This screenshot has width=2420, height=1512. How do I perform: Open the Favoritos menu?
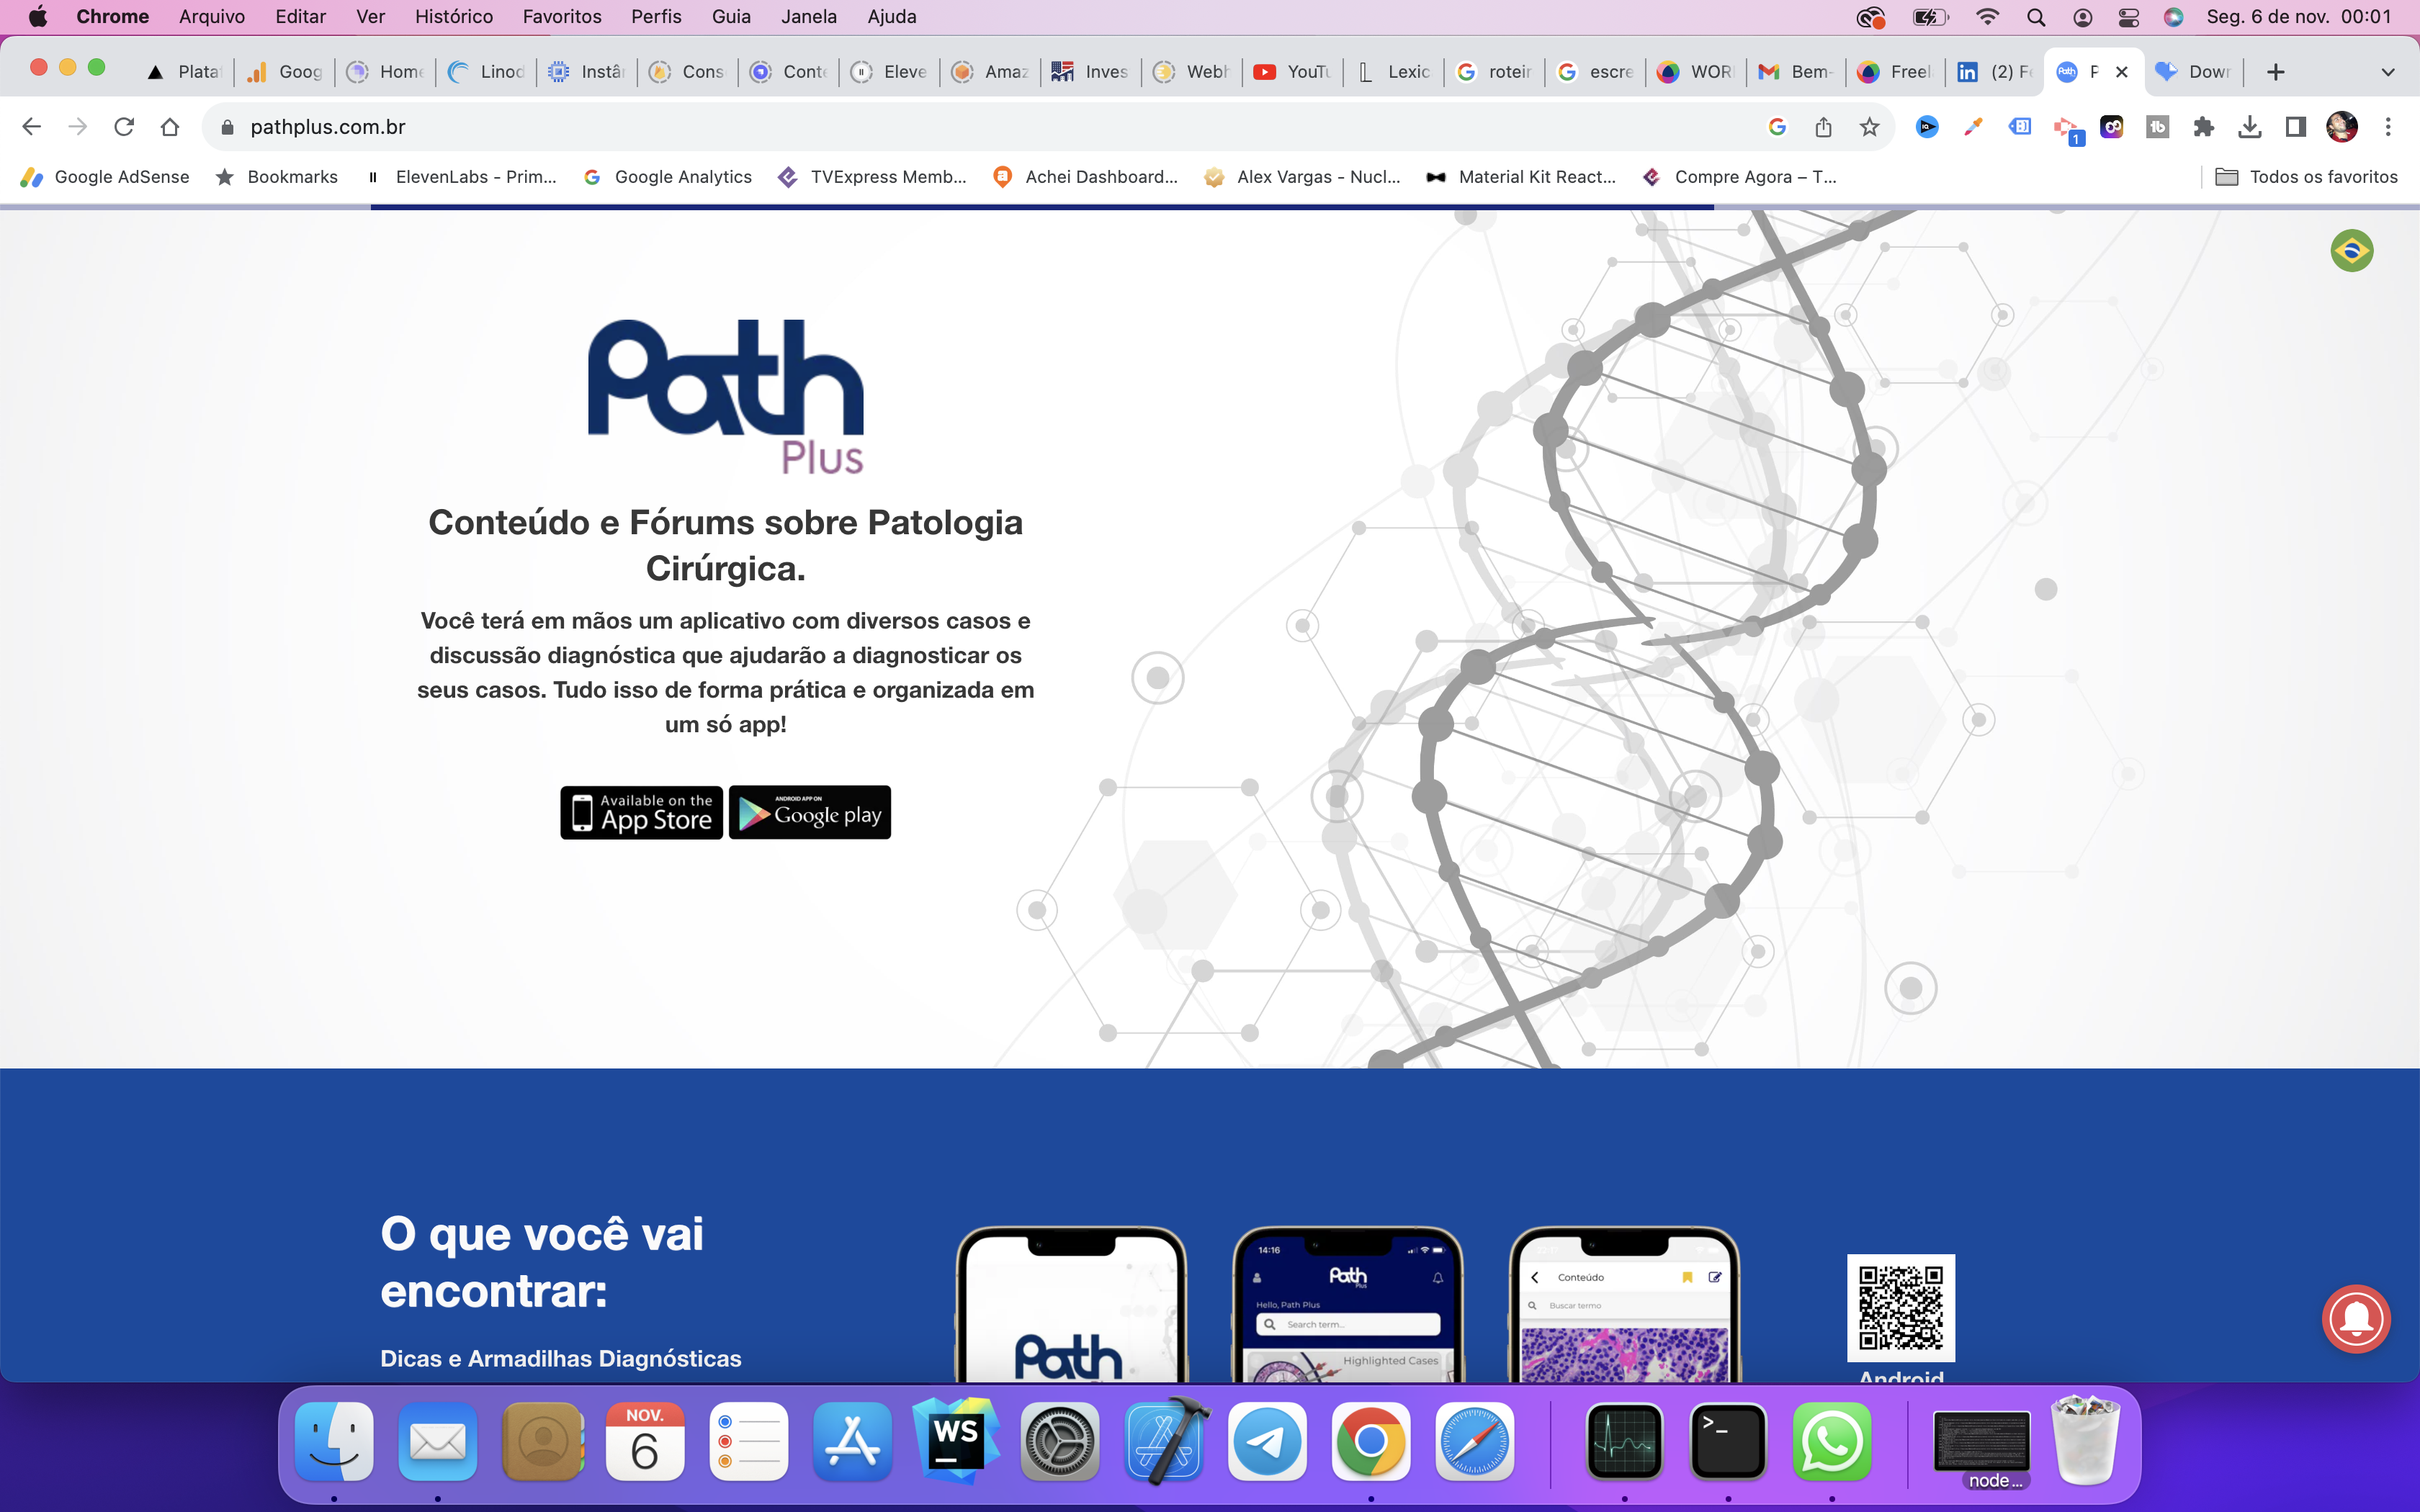point(562,16)
